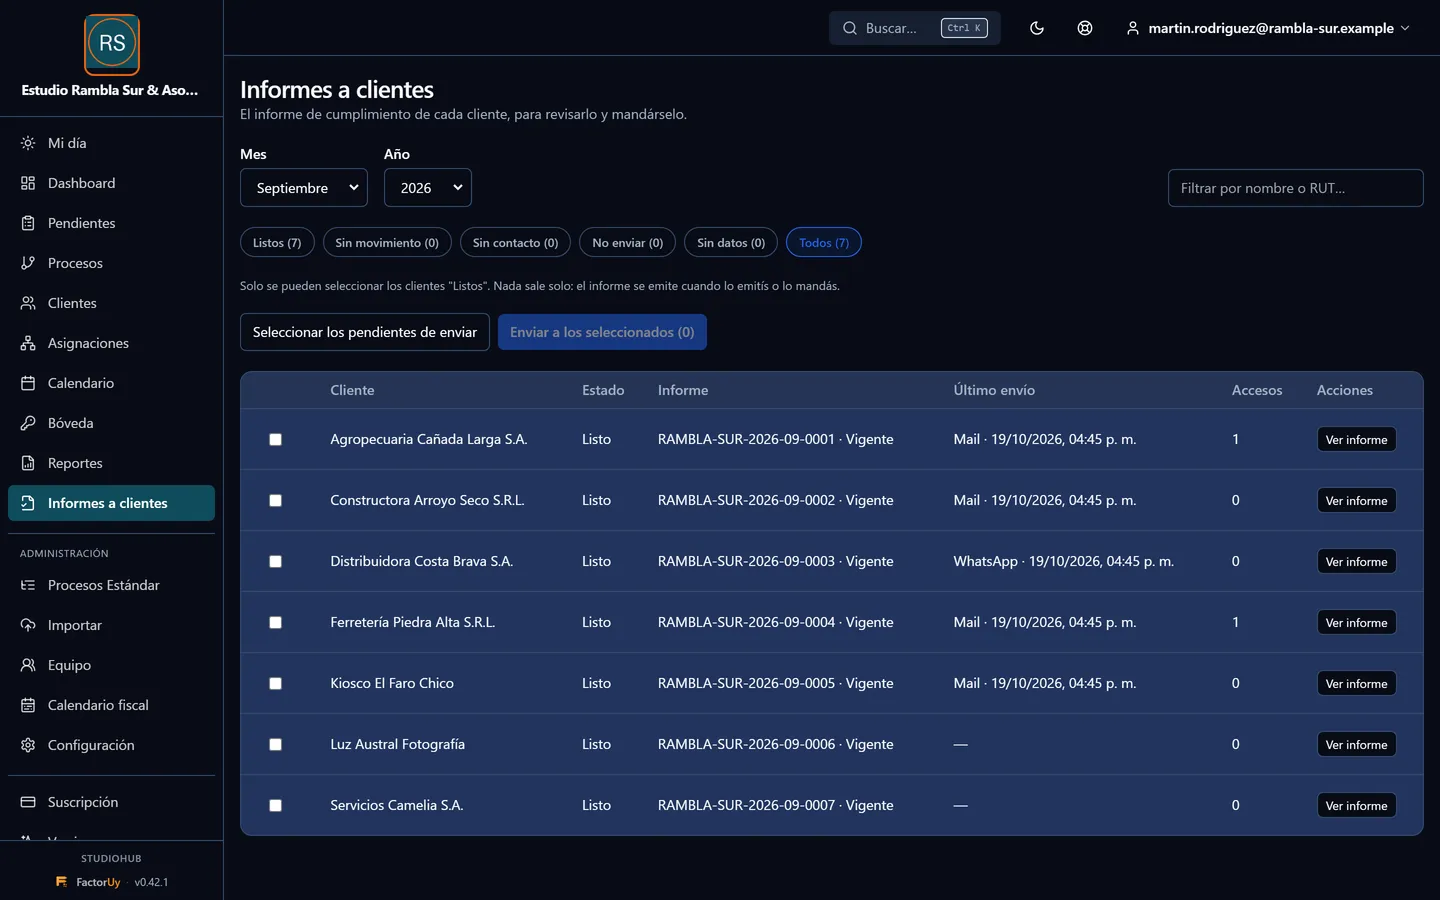
Task: Filter by Sin contacto (0)
Action: coord(515,243)
